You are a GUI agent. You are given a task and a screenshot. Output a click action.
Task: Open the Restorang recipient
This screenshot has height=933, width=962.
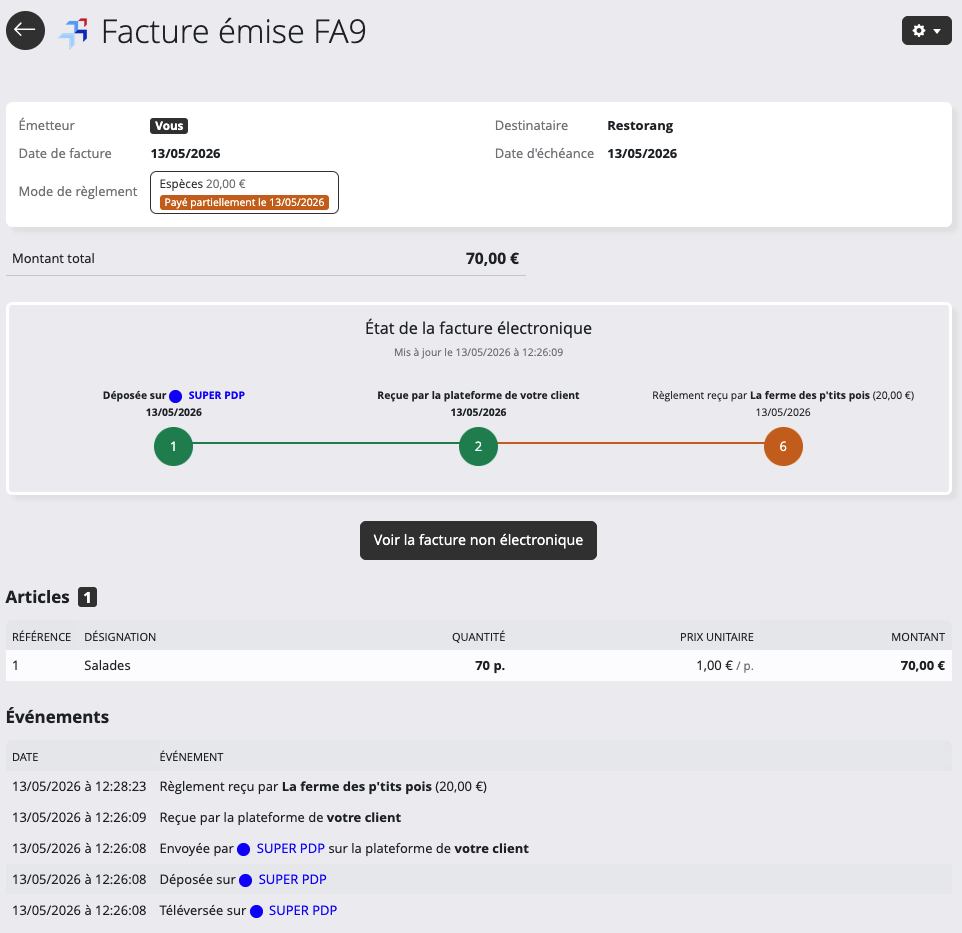coord(640,126)
